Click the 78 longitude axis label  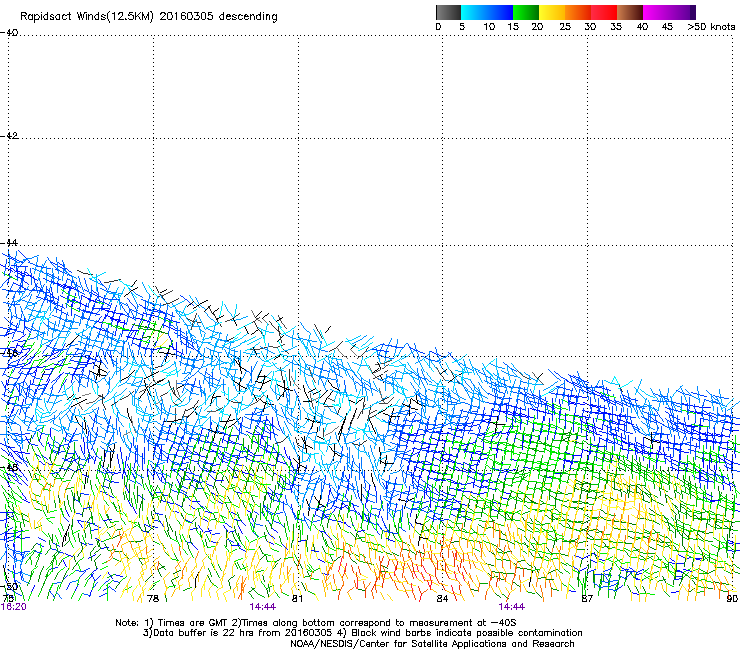coord(153,599)
